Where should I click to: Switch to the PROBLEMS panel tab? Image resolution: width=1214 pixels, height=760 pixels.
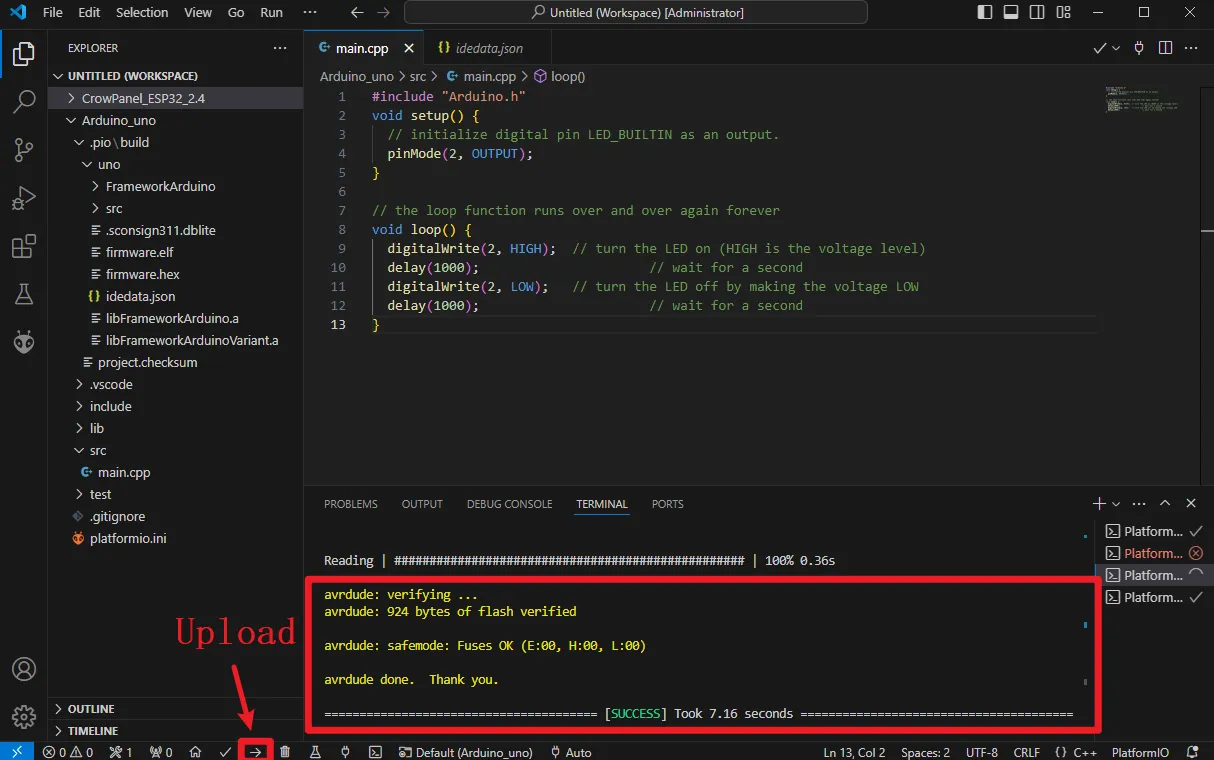(351, 504)
